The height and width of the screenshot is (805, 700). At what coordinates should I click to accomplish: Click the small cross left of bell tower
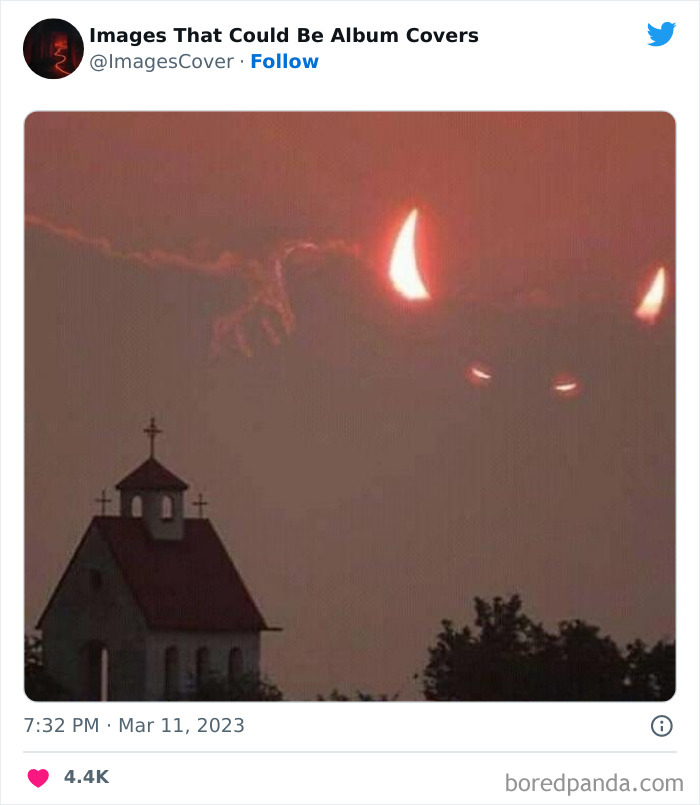point(103,502)
